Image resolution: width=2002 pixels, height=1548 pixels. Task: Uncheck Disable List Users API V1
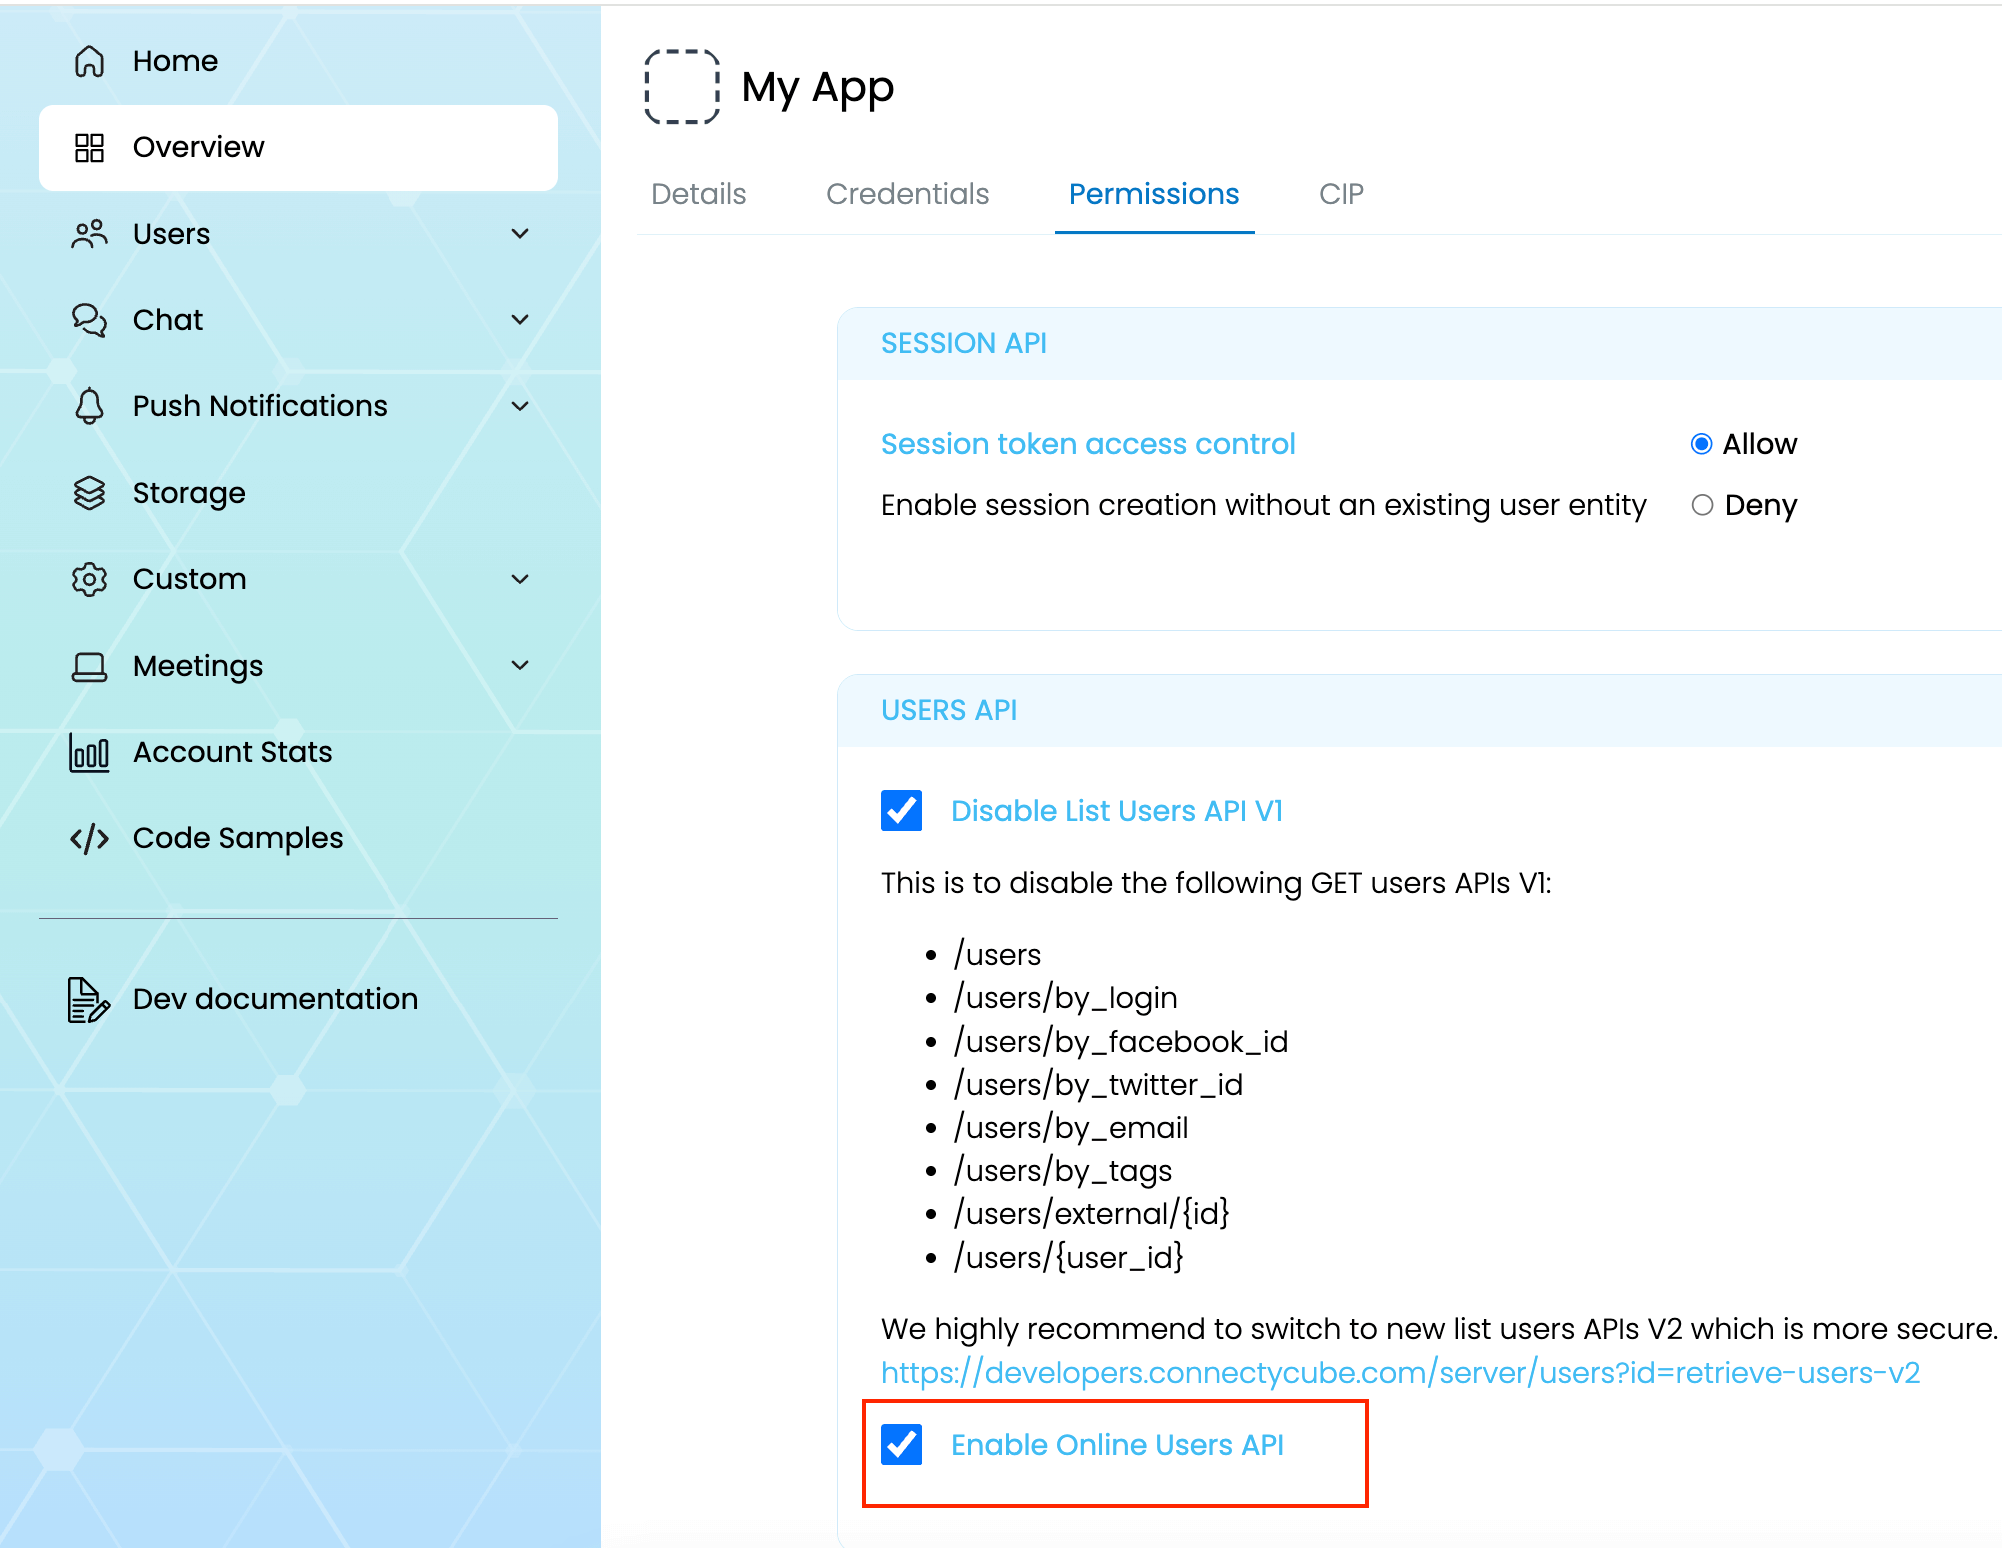coord(902,811)
